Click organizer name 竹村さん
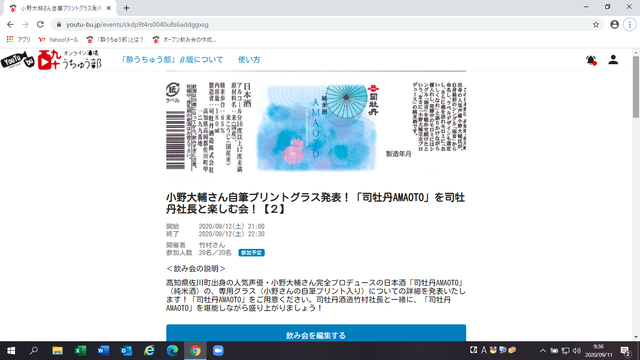640x360 pixels. 212,245
